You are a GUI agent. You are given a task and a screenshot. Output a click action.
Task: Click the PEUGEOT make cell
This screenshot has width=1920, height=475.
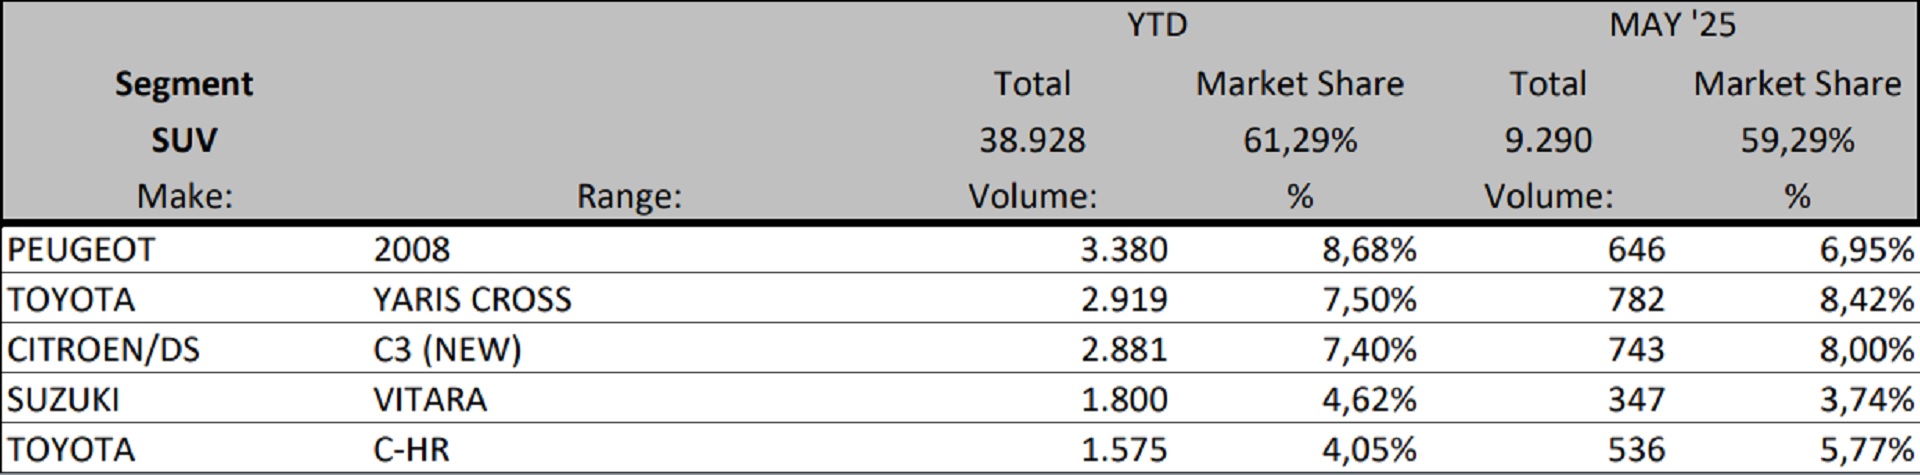81,249
